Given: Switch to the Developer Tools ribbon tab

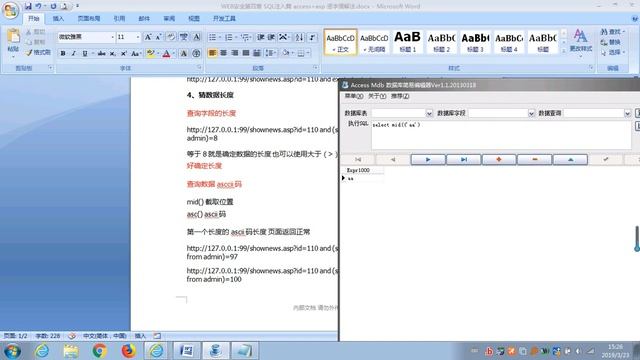Looking at the screenshot, I should pos(224,18).
